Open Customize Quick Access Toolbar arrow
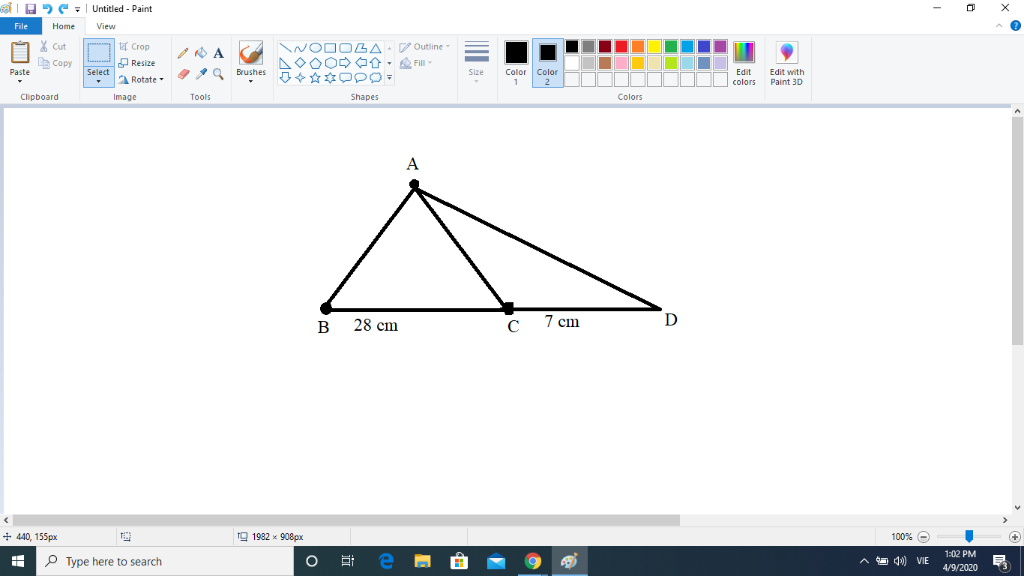 78,9
